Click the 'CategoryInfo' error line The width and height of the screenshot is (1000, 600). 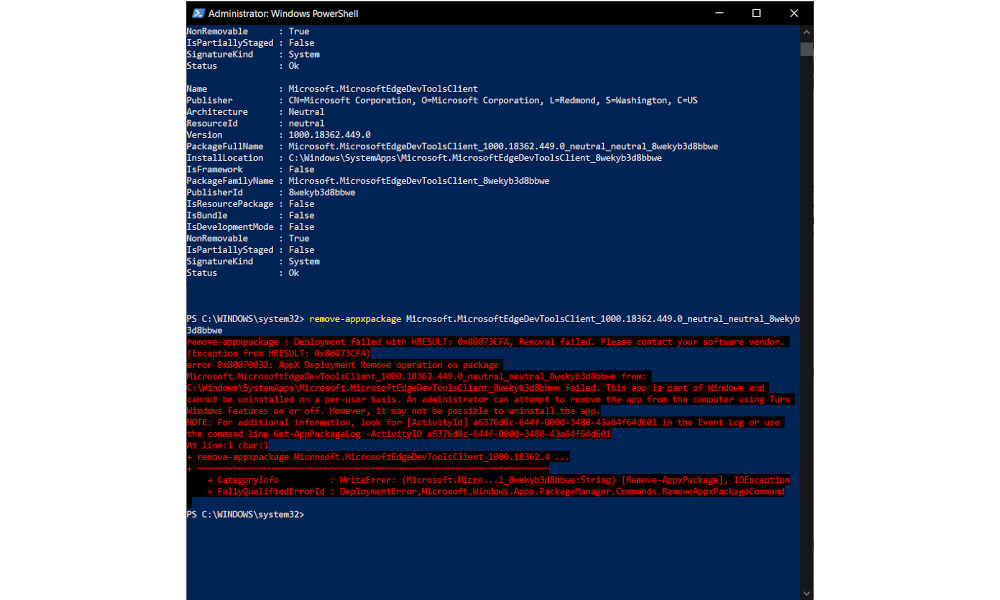pos(498,479)
